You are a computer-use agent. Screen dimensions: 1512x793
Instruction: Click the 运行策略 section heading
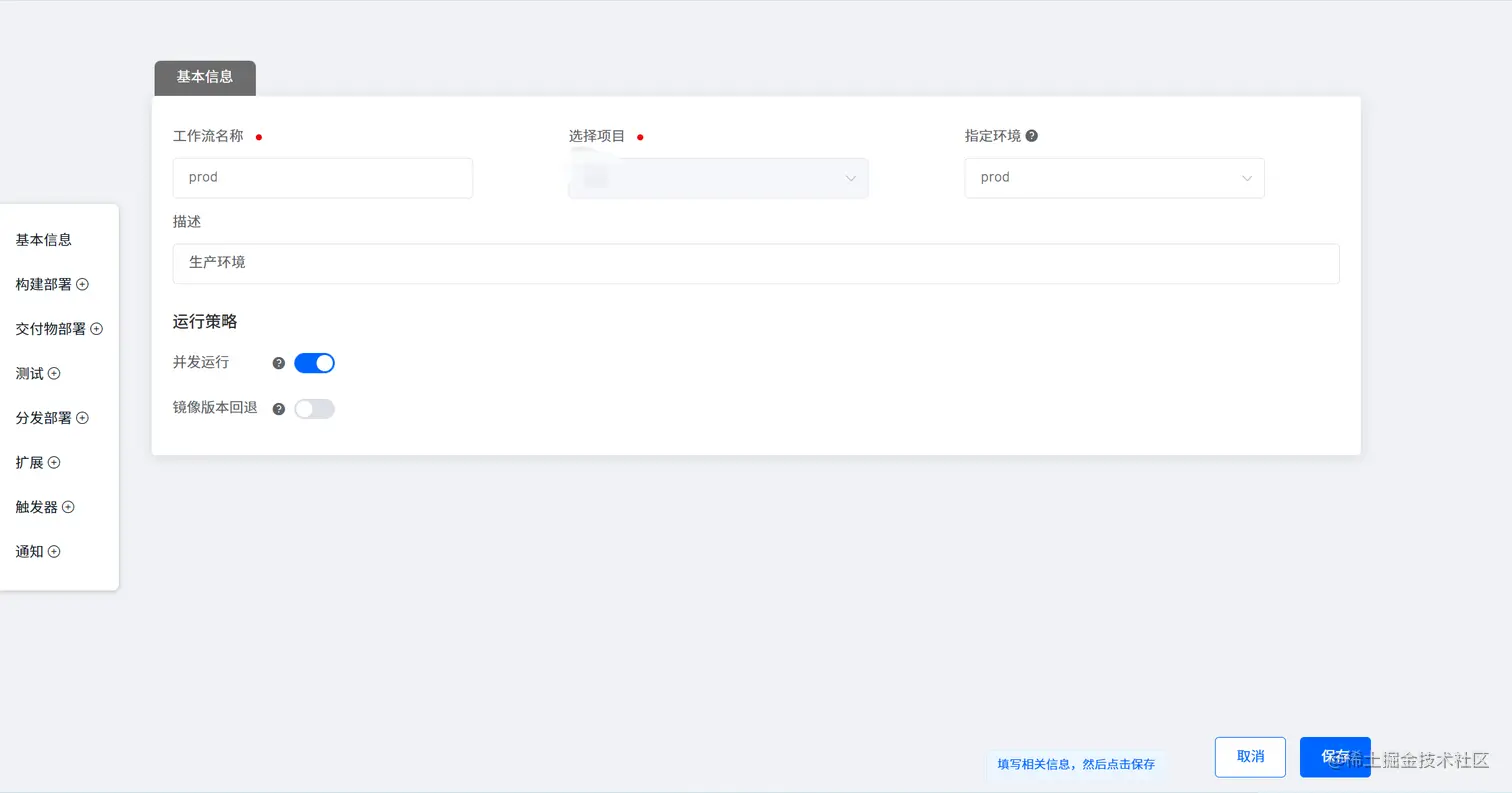tap(205, 322)
